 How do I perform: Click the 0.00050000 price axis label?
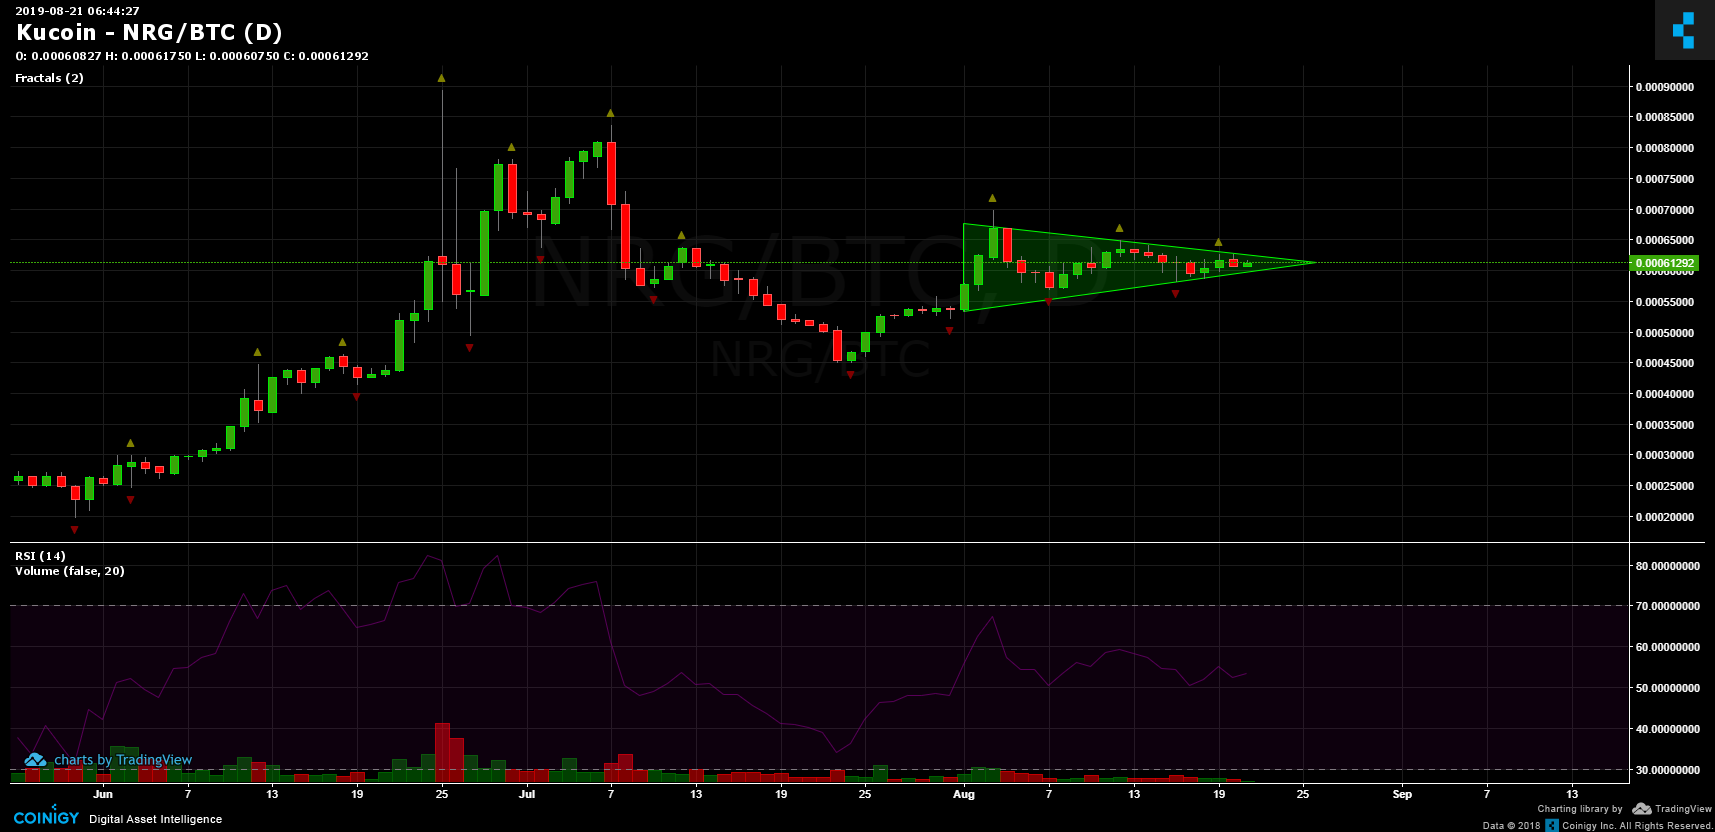(x=1665, y=333)
